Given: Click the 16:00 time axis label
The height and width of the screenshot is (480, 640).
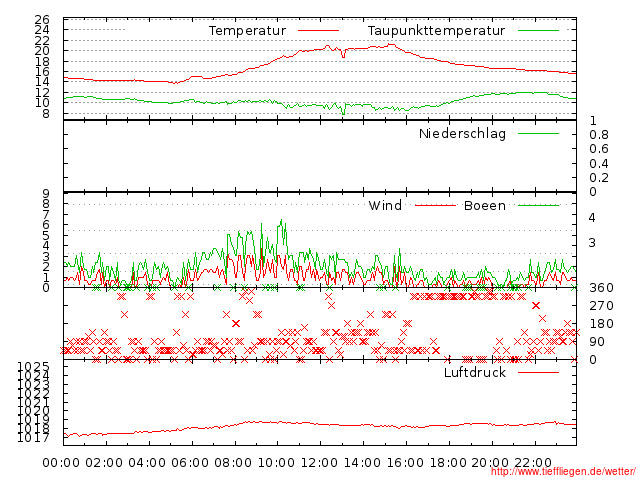Looking at the screenshot, I should [405, 463].
